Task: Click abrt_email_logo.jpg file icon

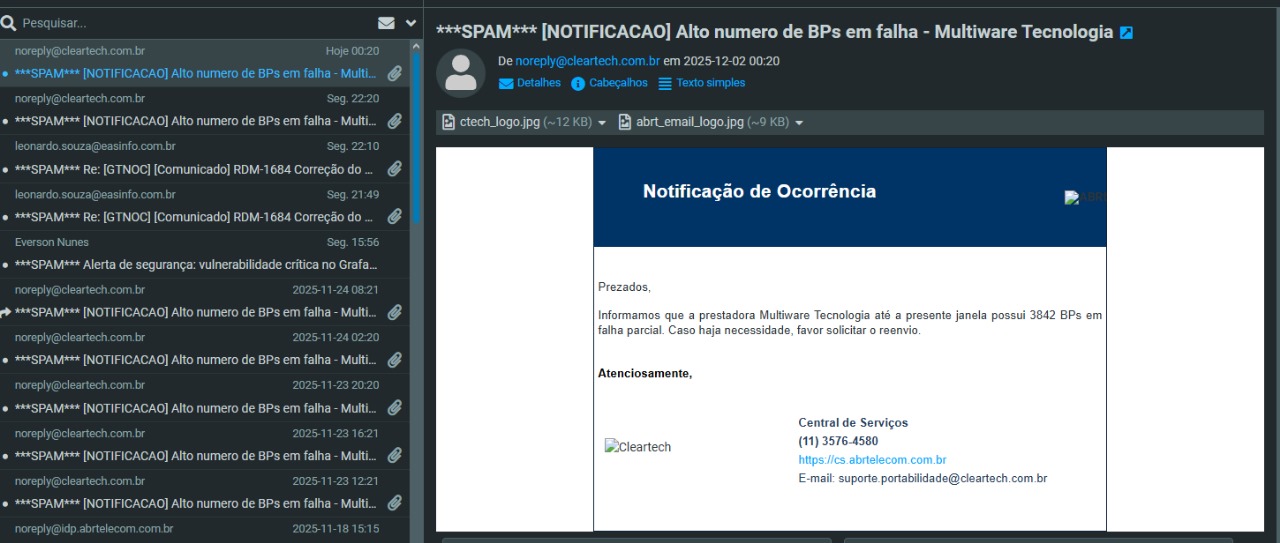Action: point(625,122)
